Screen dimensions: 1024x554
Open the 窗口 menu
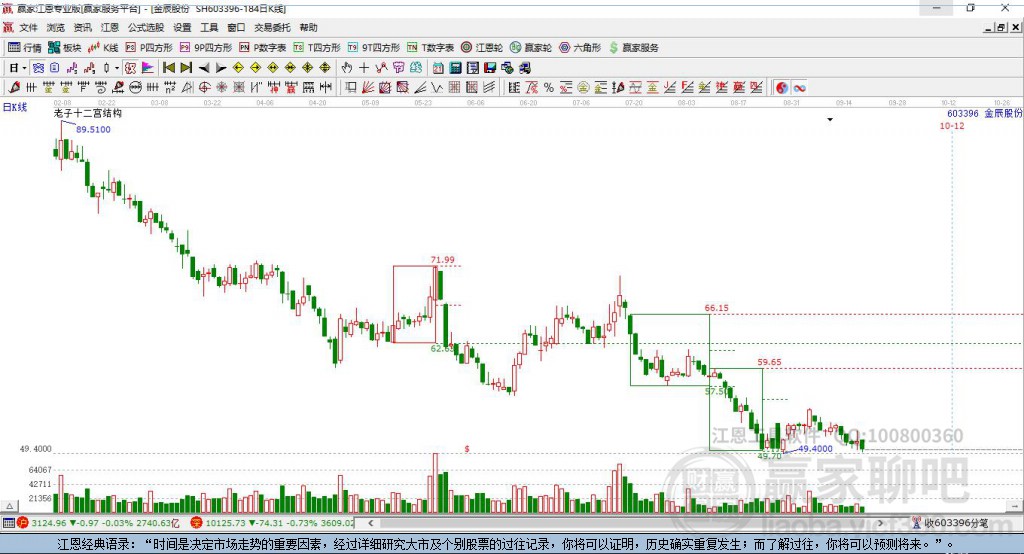pos(236,27)
